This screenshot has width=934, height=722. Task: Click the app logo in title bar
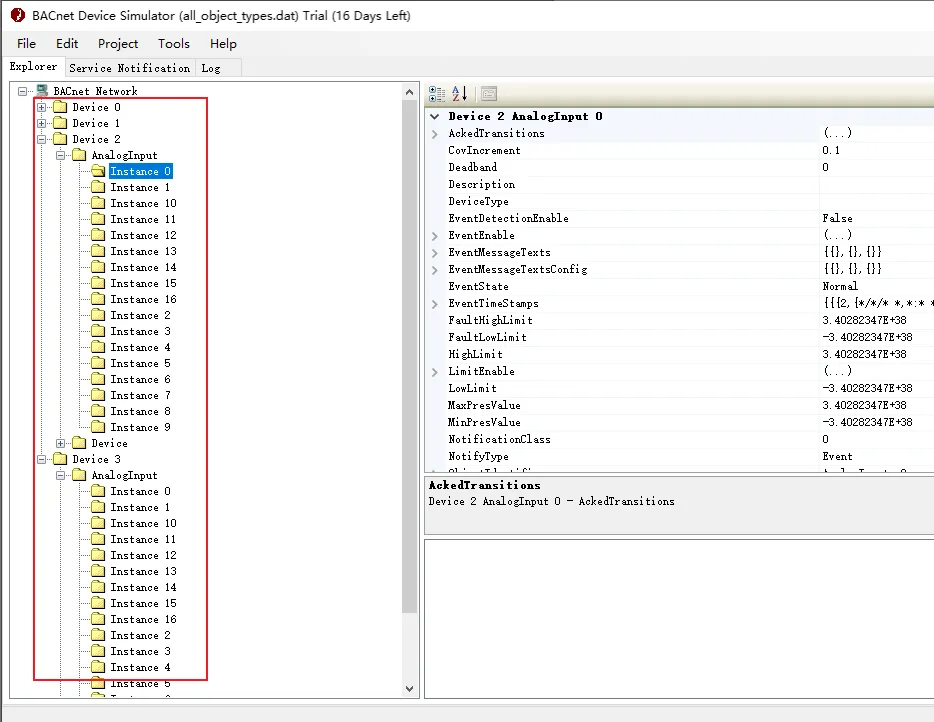tap(18, 15)
